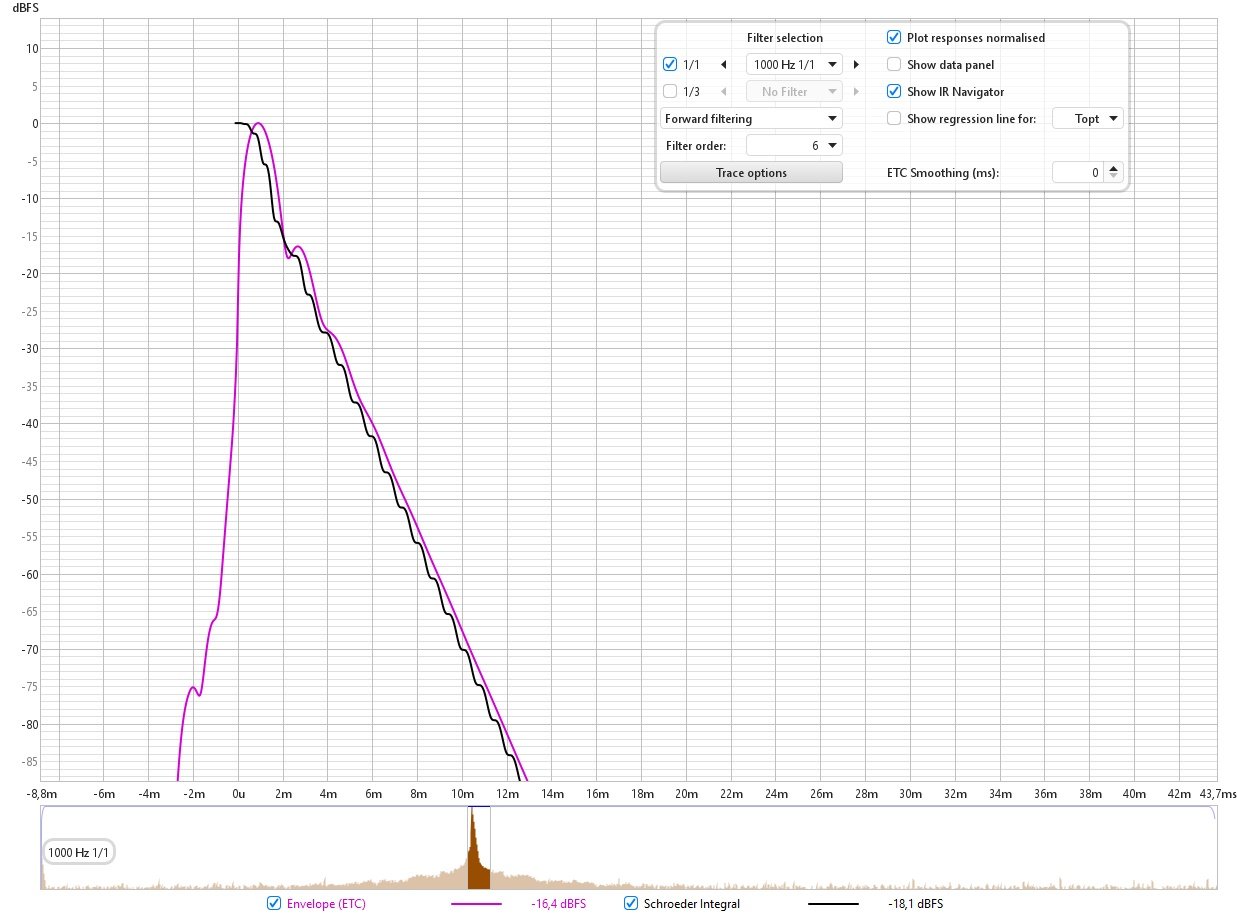Step to the previous 1/1 octave filter
Screen dimensions: 1237x919
coord(723,65)
